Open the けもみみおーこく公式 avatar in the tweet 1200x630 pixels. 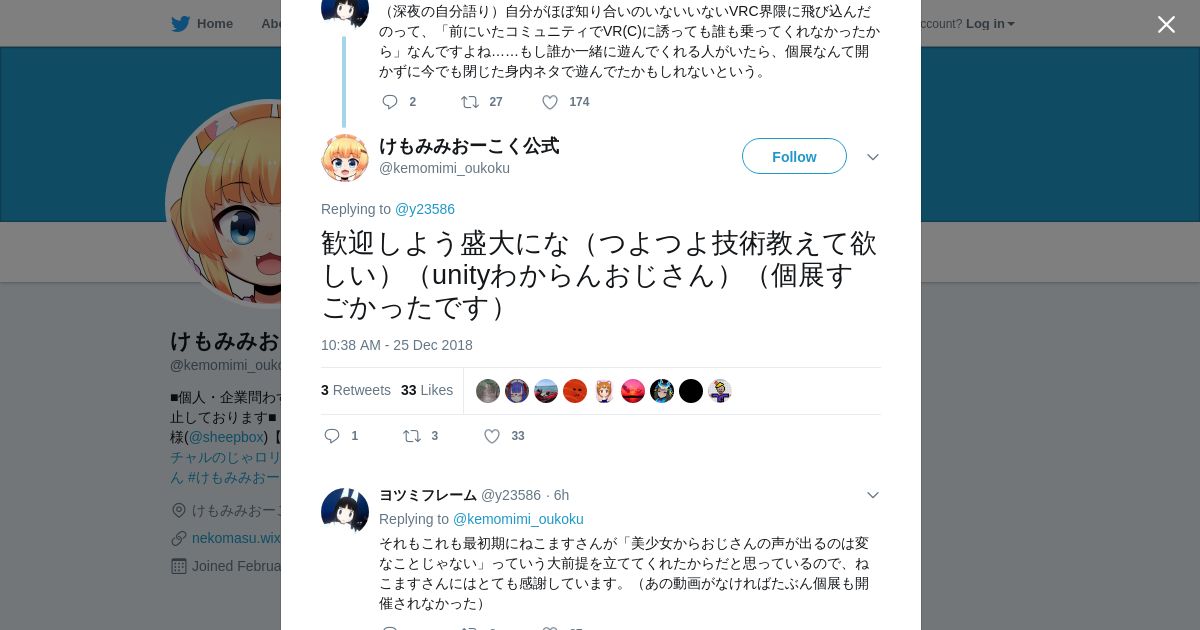(345, 157)
